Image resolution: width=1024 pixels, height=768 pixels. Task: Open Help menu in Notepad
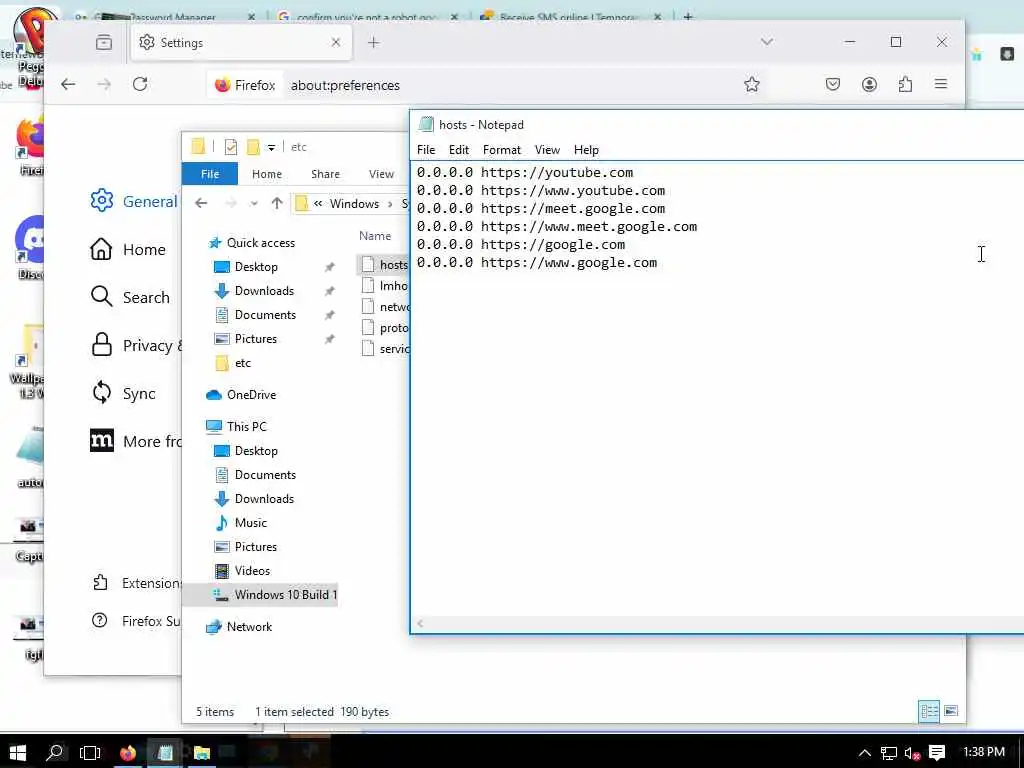pos(586,150)
